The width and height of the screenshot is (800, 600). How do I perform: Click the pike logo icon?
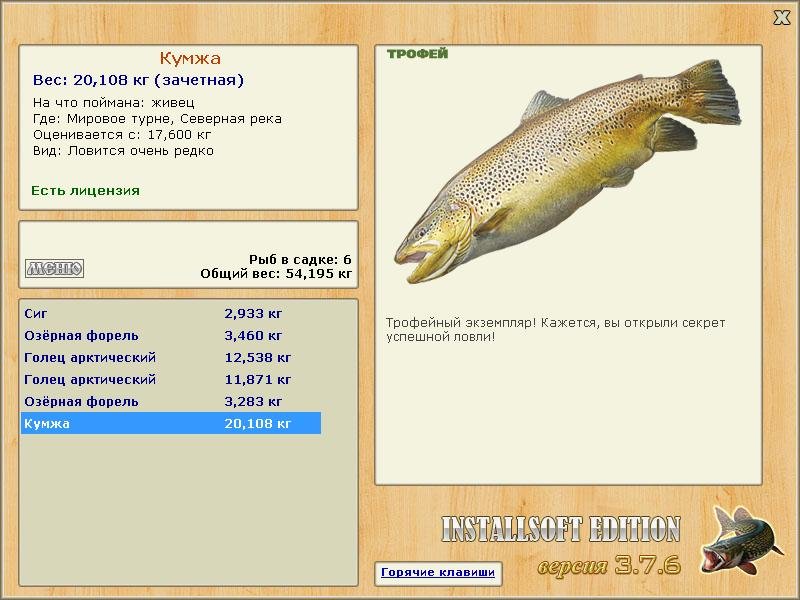(x=741, y=540)
